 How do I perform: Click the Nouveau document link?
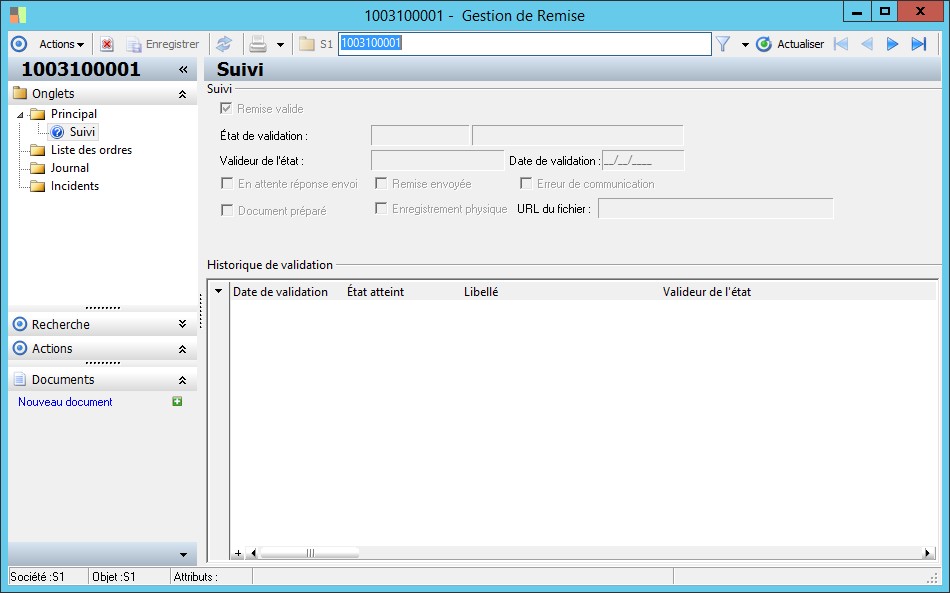pyautogui.click(x=65, y=402)
